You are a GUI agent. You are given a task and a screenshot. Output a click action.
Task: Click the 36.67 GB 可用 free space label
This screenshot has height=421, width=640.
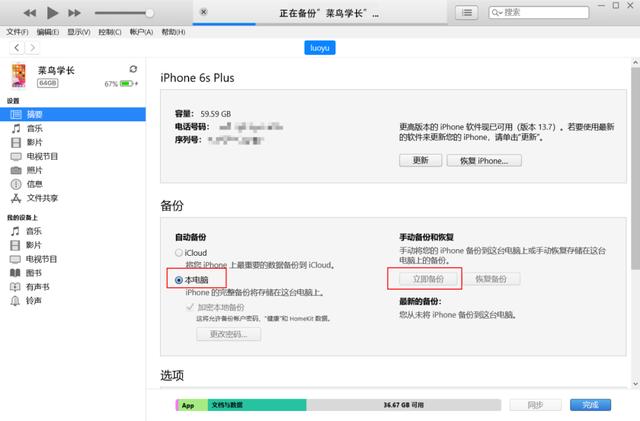(x=403, y=405)
